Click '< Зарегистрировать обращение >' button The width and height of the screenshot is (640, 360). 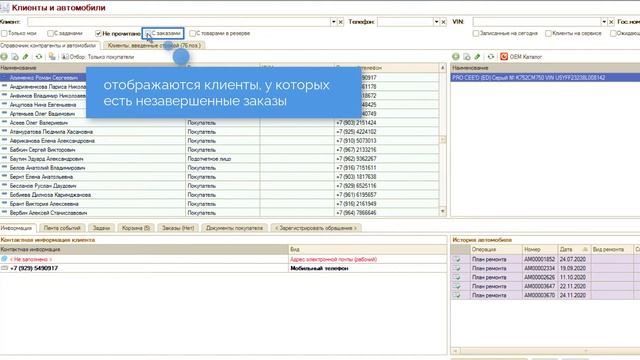point(316,228)
